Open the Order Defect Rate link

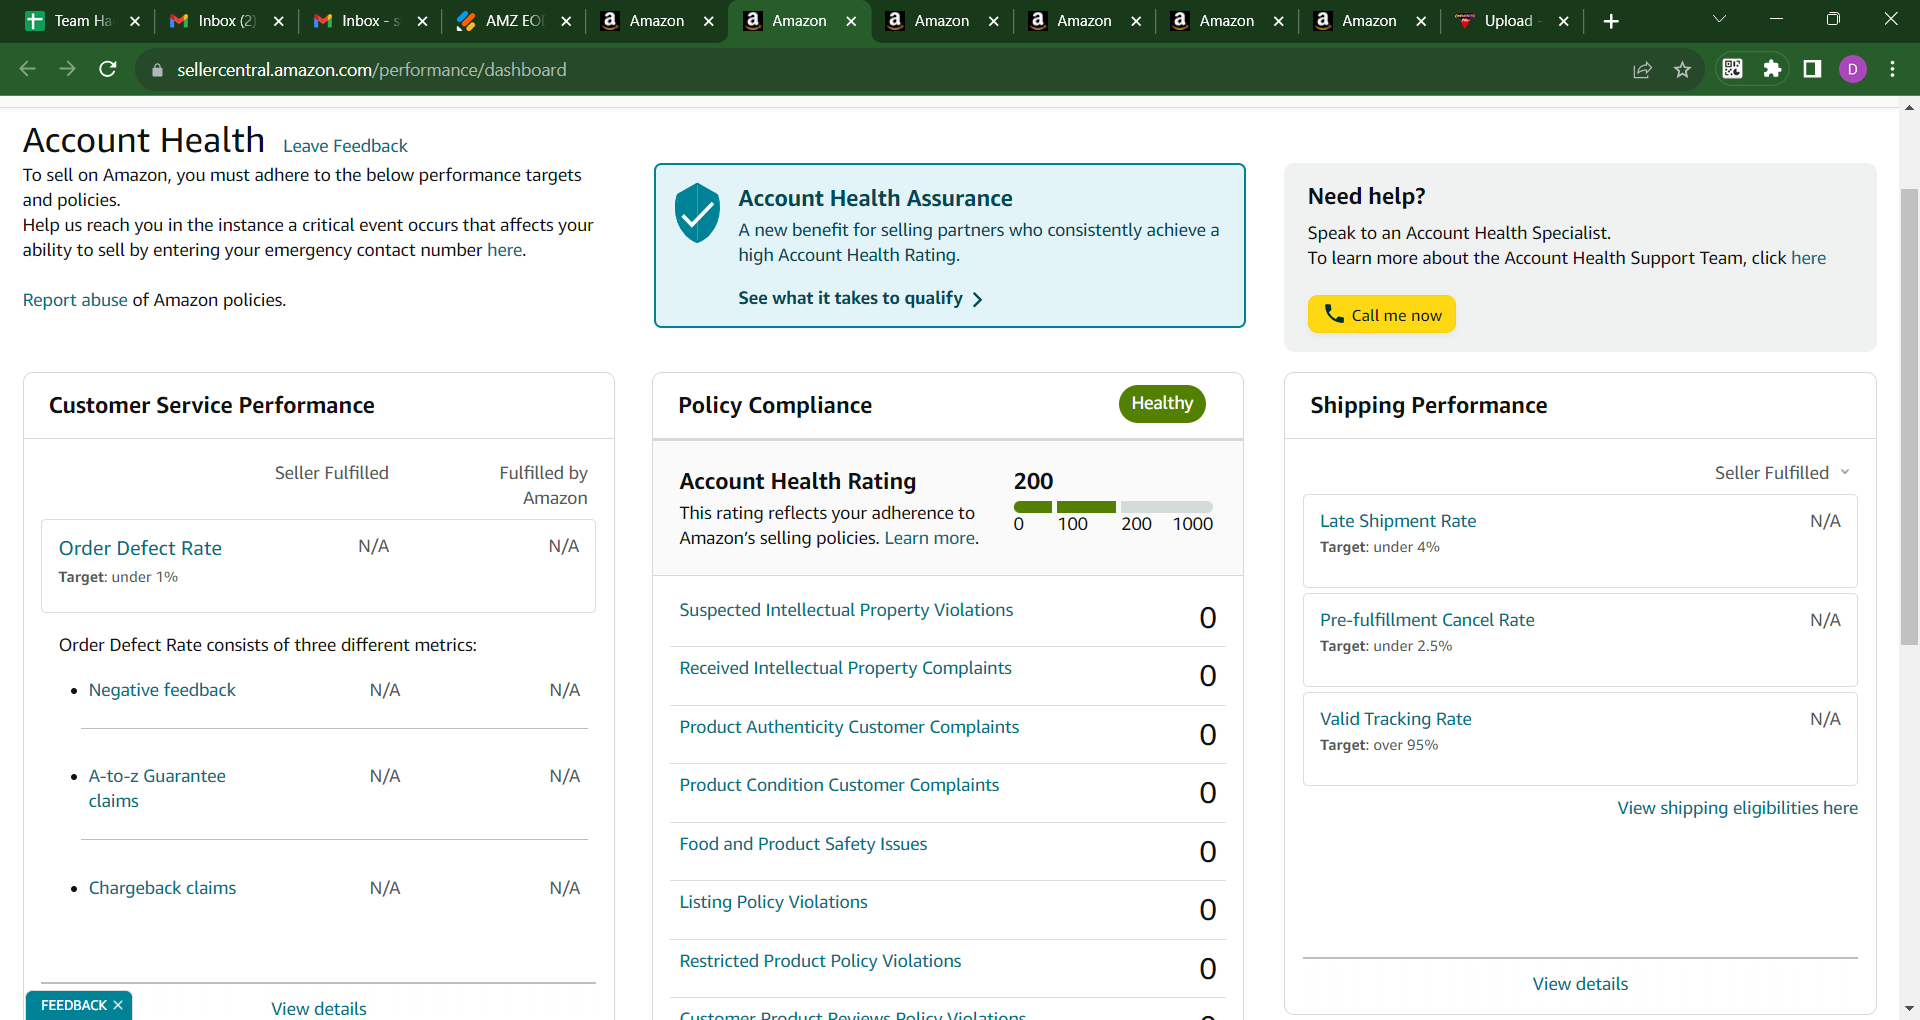[x=140, y=548]
